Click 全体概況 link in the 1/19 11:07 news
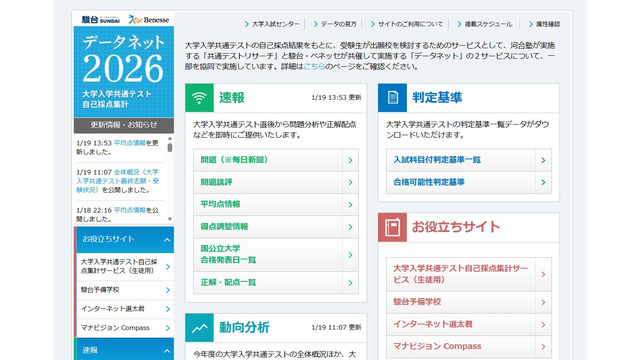The image size is (640, 360). [x=118, y=181]
